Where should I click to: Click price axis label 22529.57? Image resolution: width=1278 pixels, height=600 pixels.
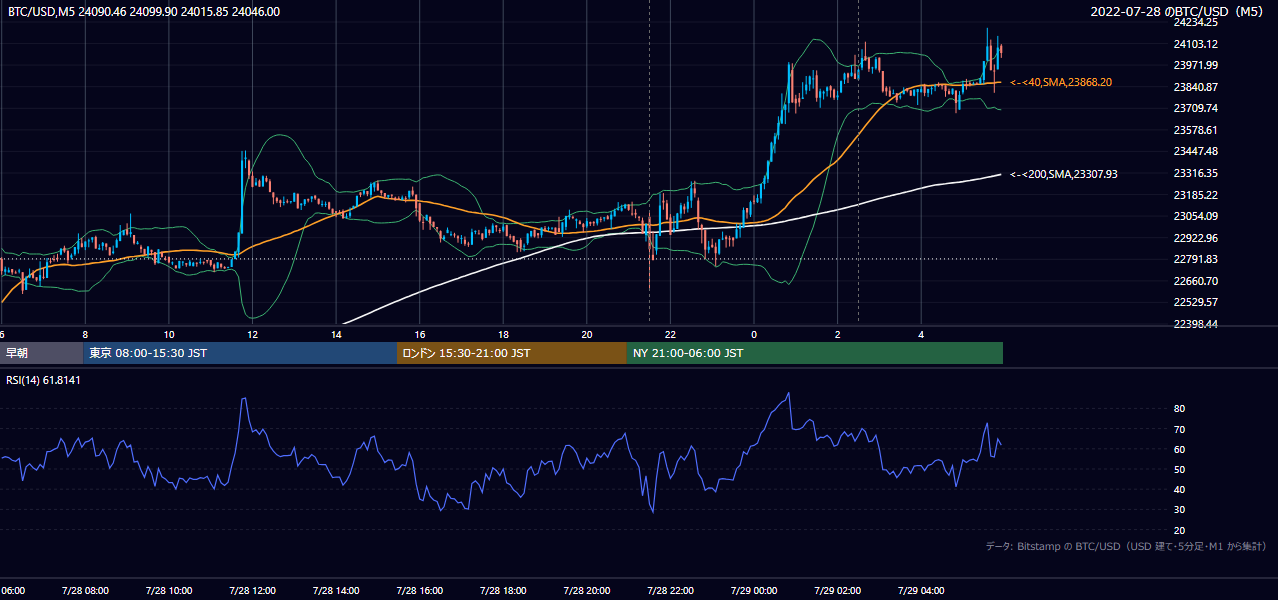pos(1195,302)
